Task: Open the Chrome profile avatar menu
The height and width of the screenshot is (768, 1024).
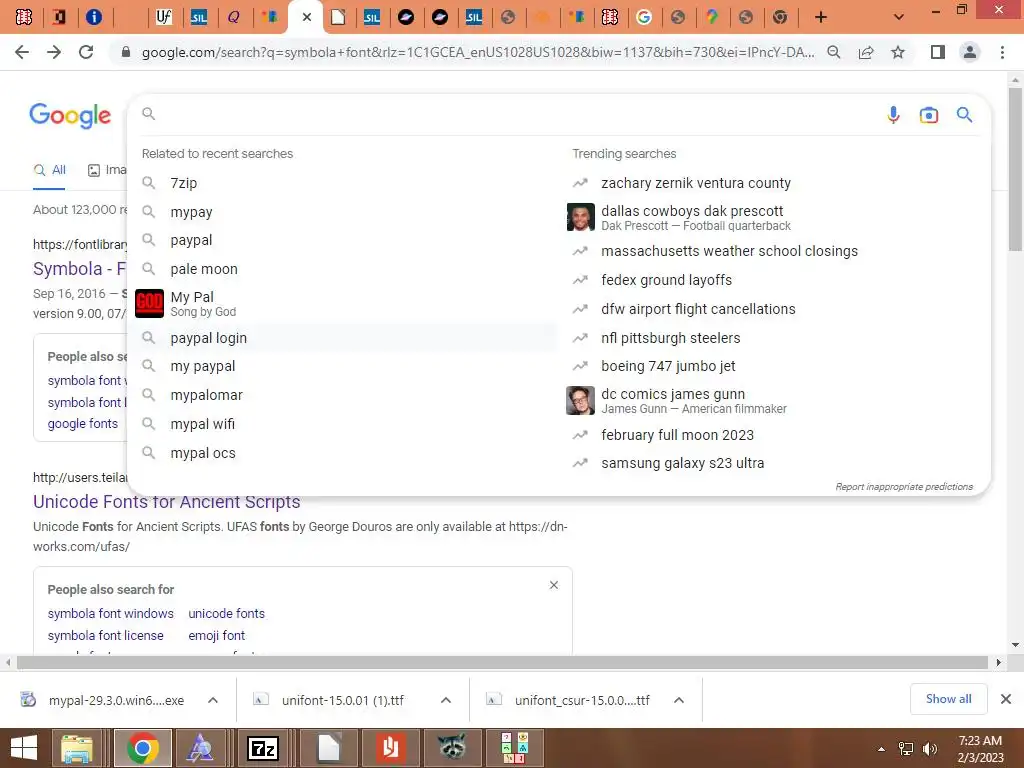Action: point(970,52)
